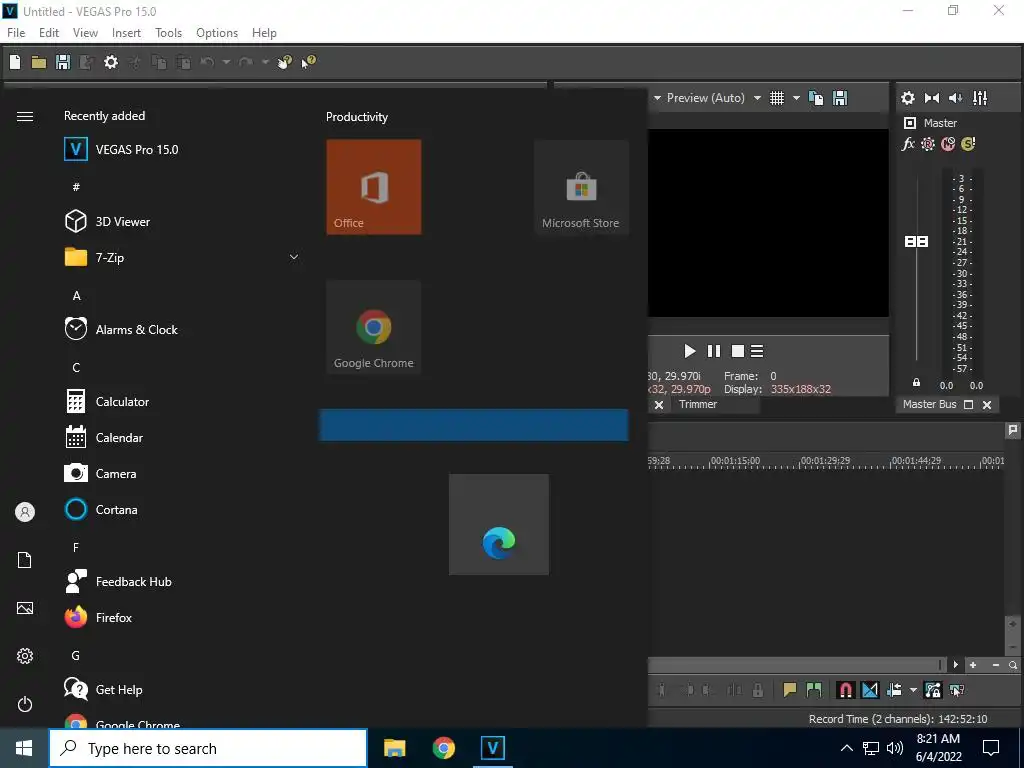Click the Interactive Tutorials hand icon
1024x768 pixels.
pos(284,62)
